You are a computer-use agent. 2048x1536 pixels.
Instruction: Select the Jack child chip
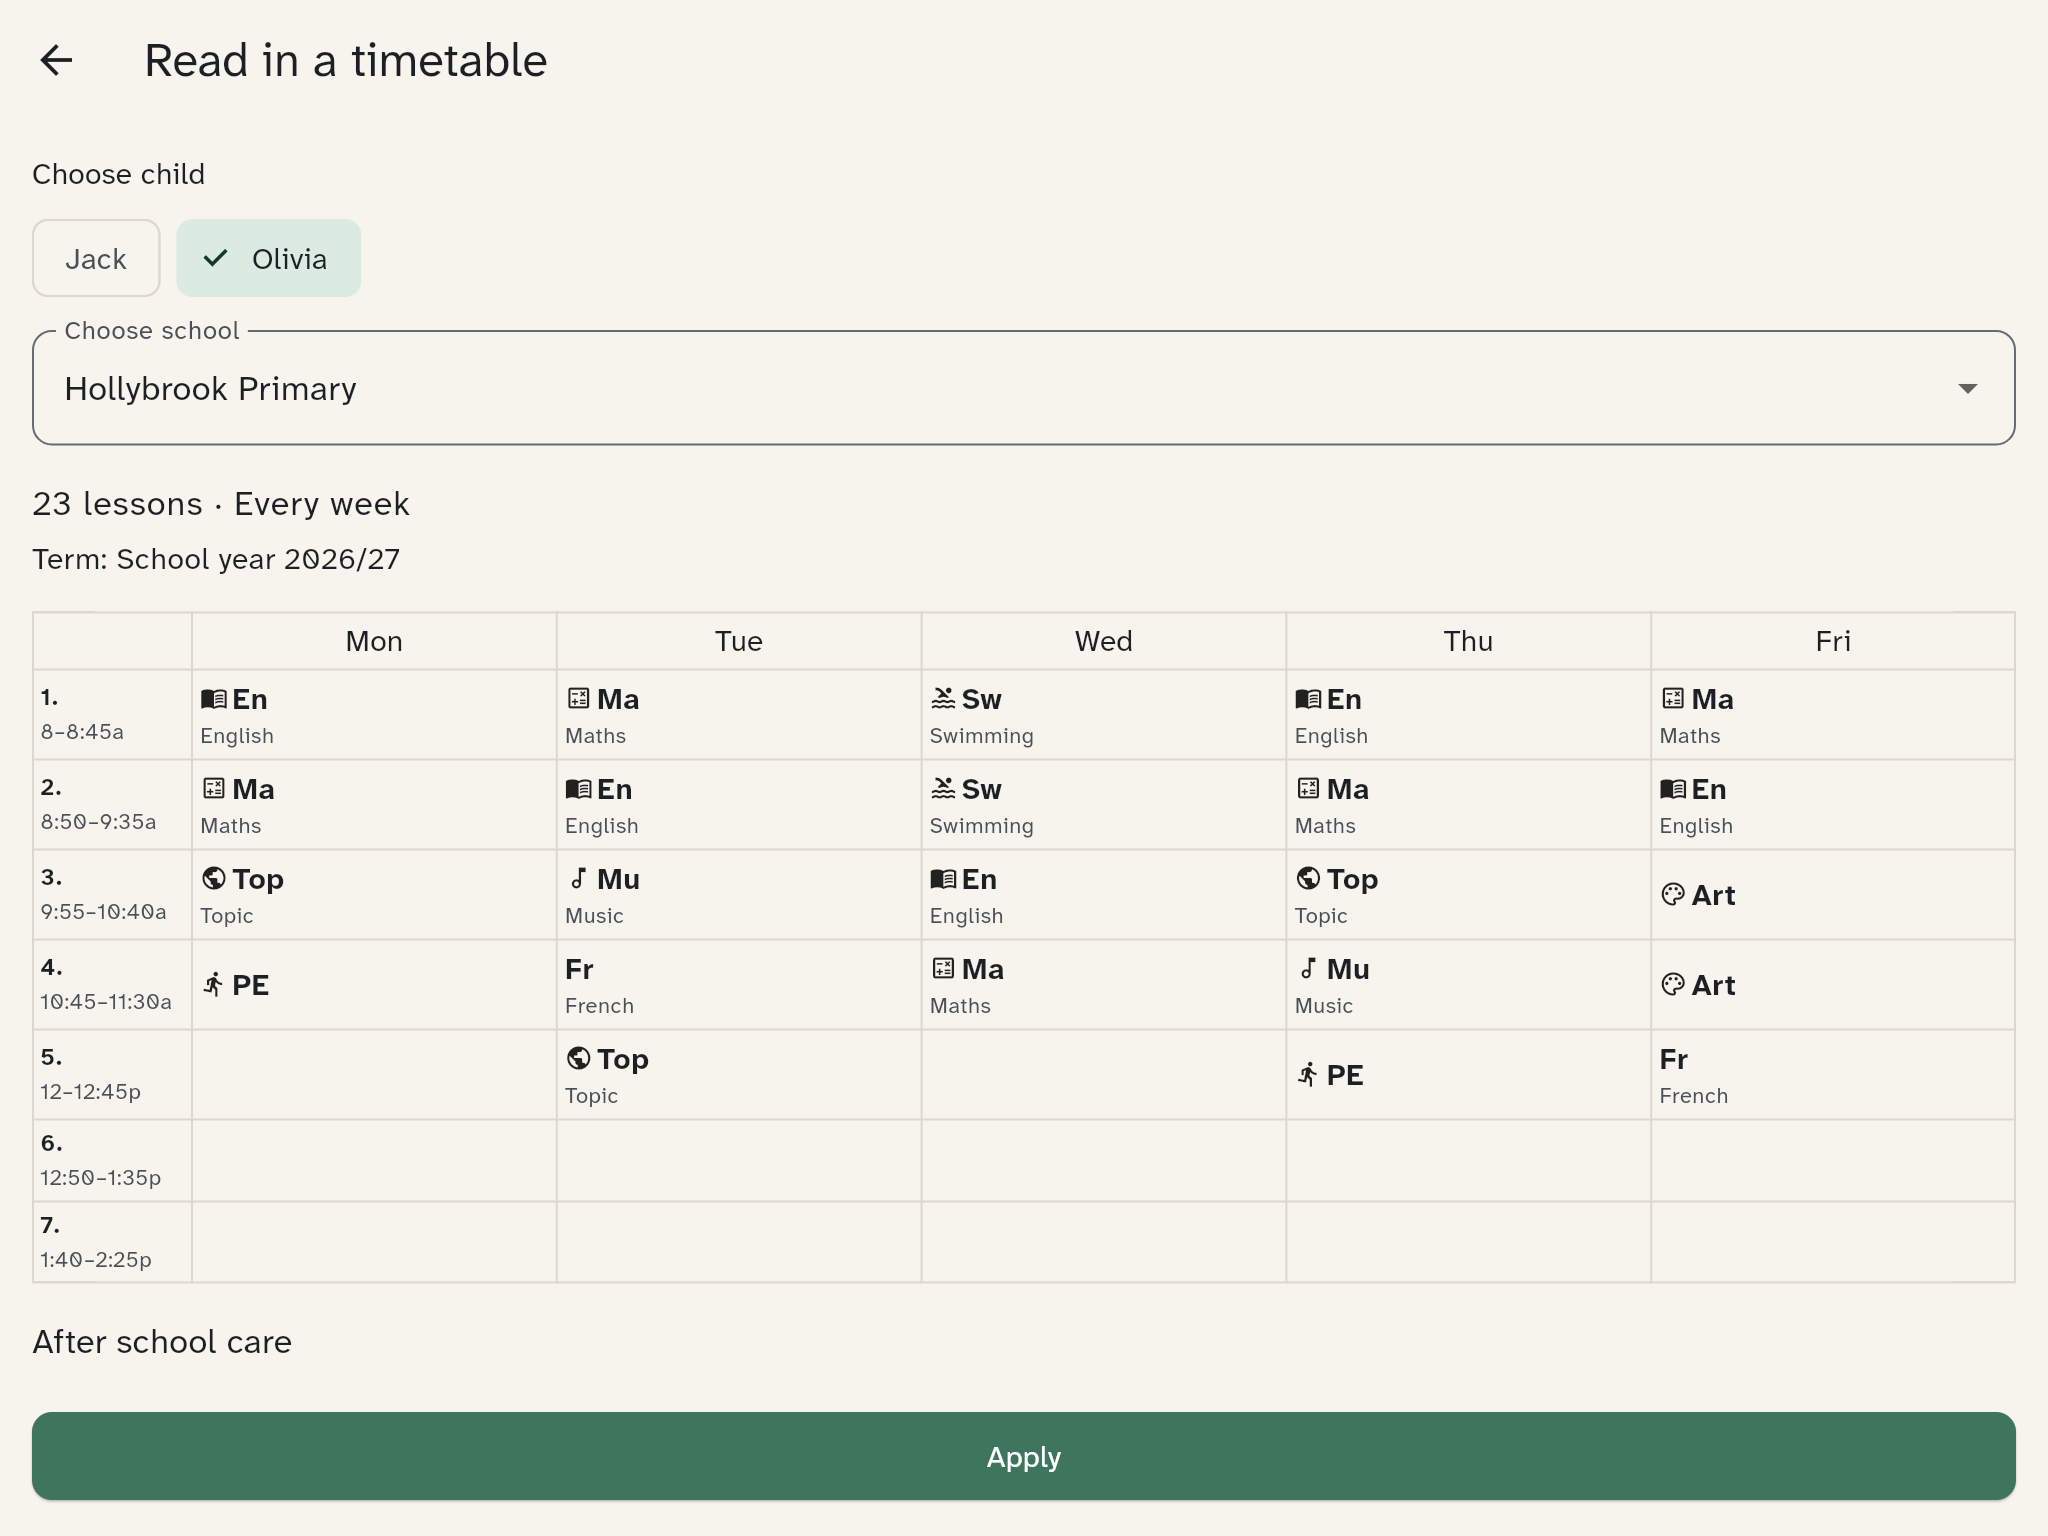point(96,258)
